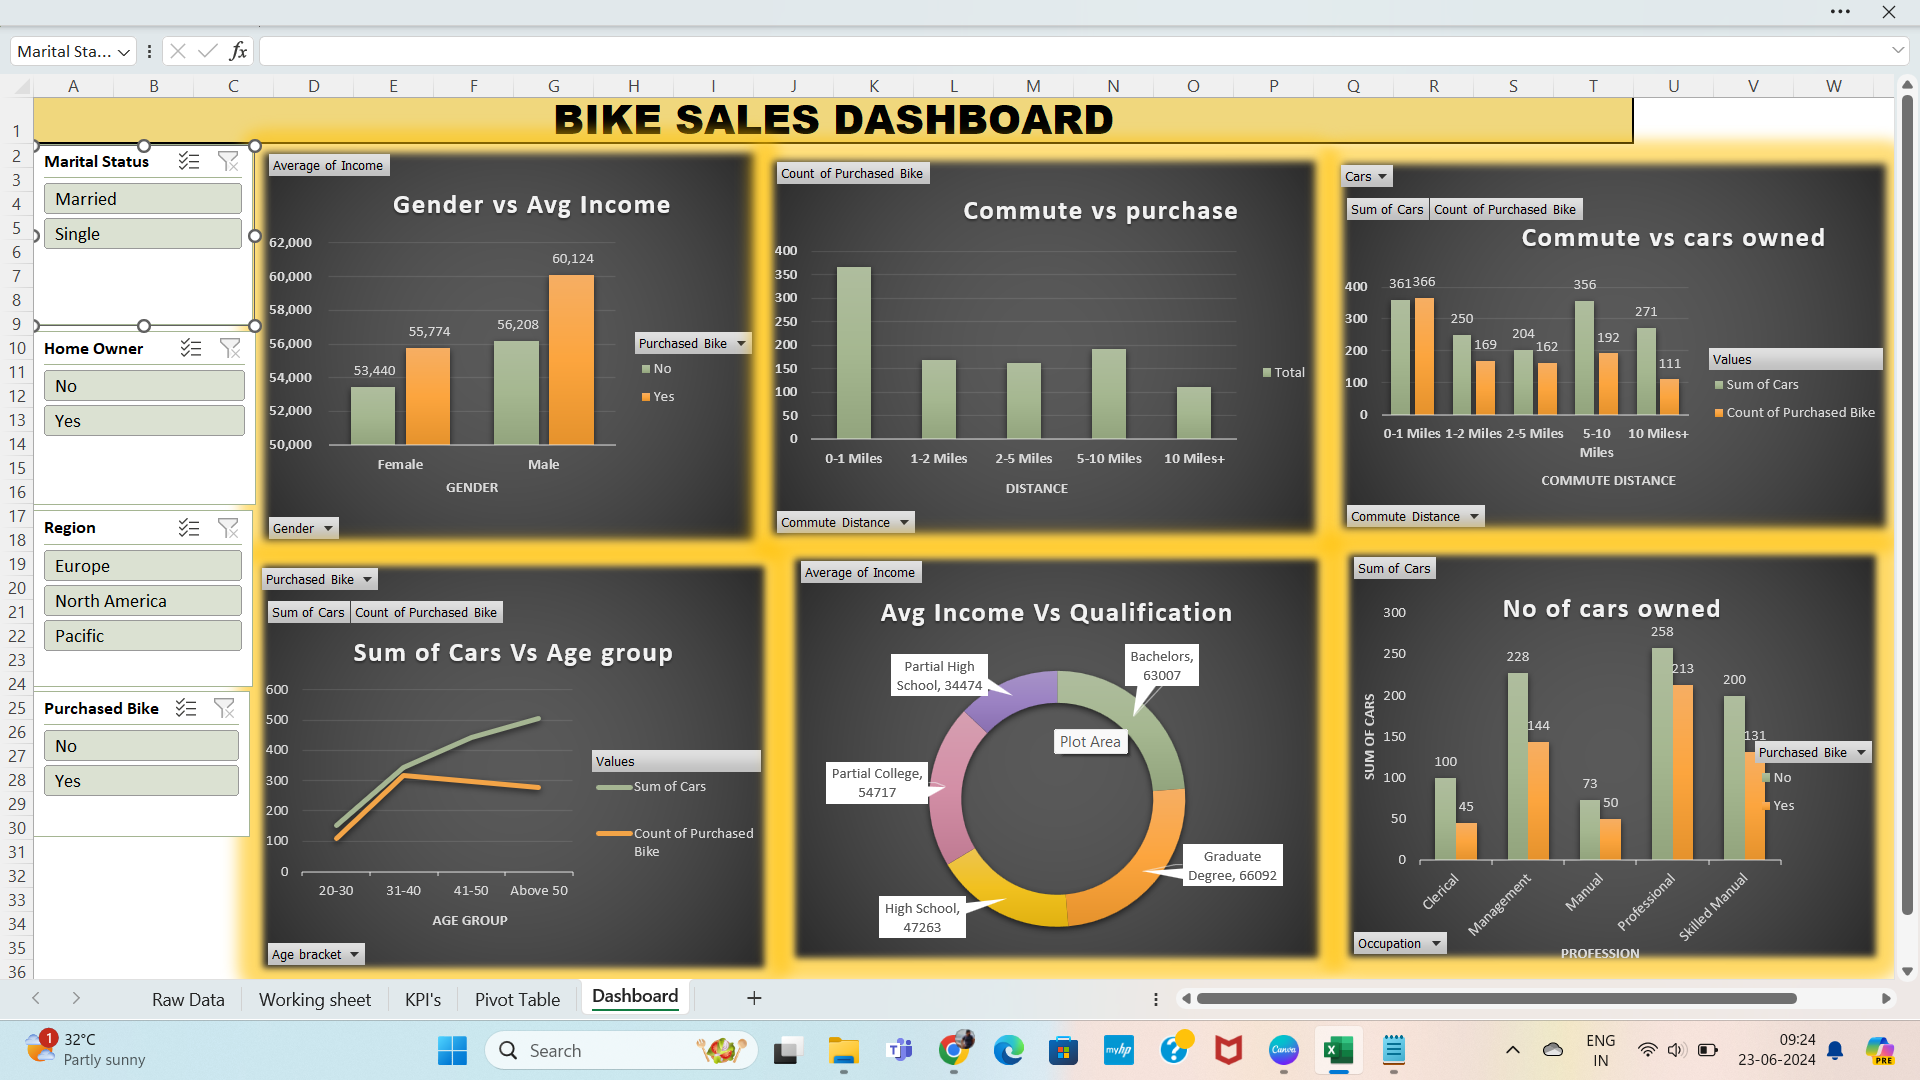The width and height of the screenshot is (1920, 1080).
Task: Clear filter on Home Owner slicer
Action: [x=230, y=348]
